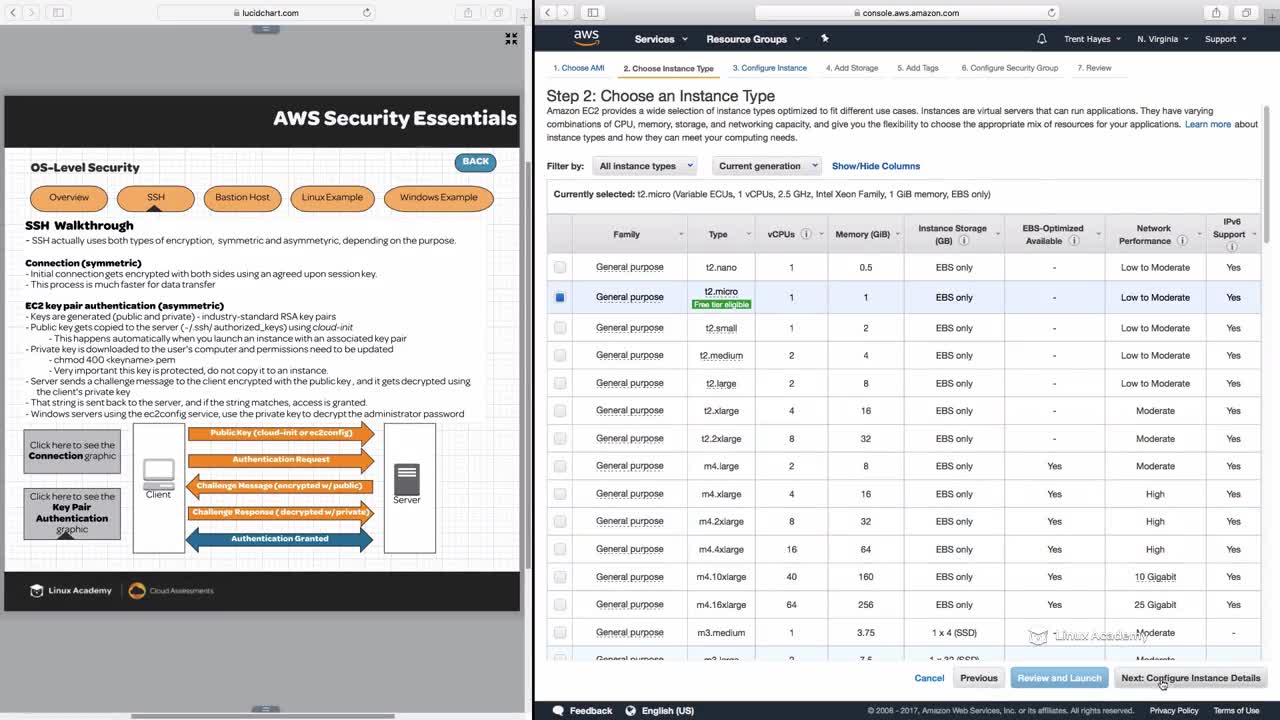Image resolution: width=1280 pixels, height=720 pixels.
Task: Open the Share menu in the lucidchart.com window
Action: pyautogui.click(x=468, y=13)
